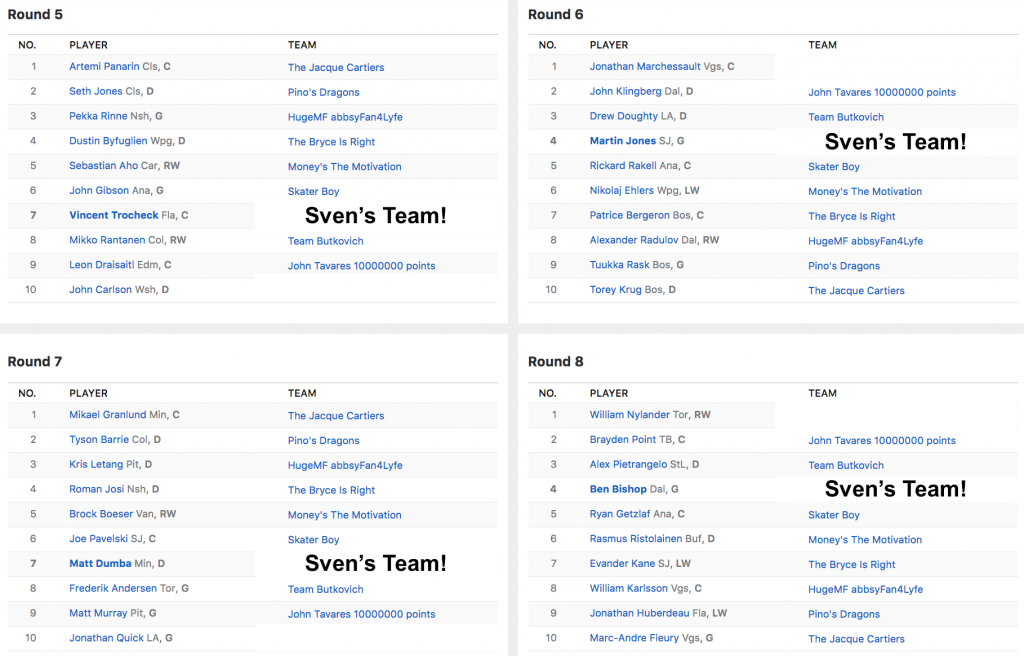Click Skater Boy team in Round 6
This screenshot has height=656, width=1024.
coord(834,167)
